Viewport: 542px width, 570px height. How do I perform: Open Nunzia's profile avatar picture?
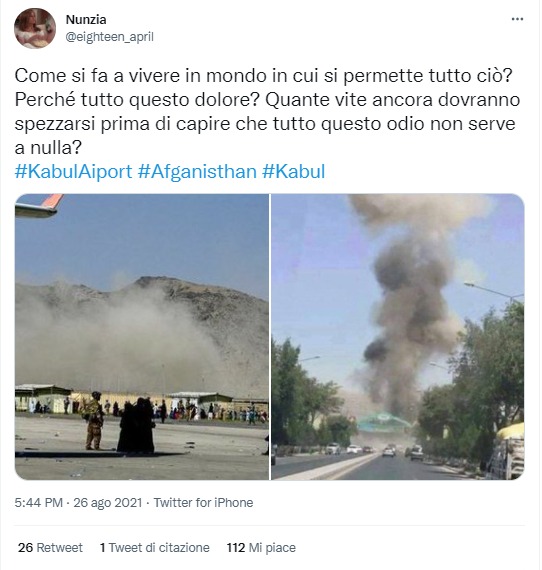[x=35, y=28]
